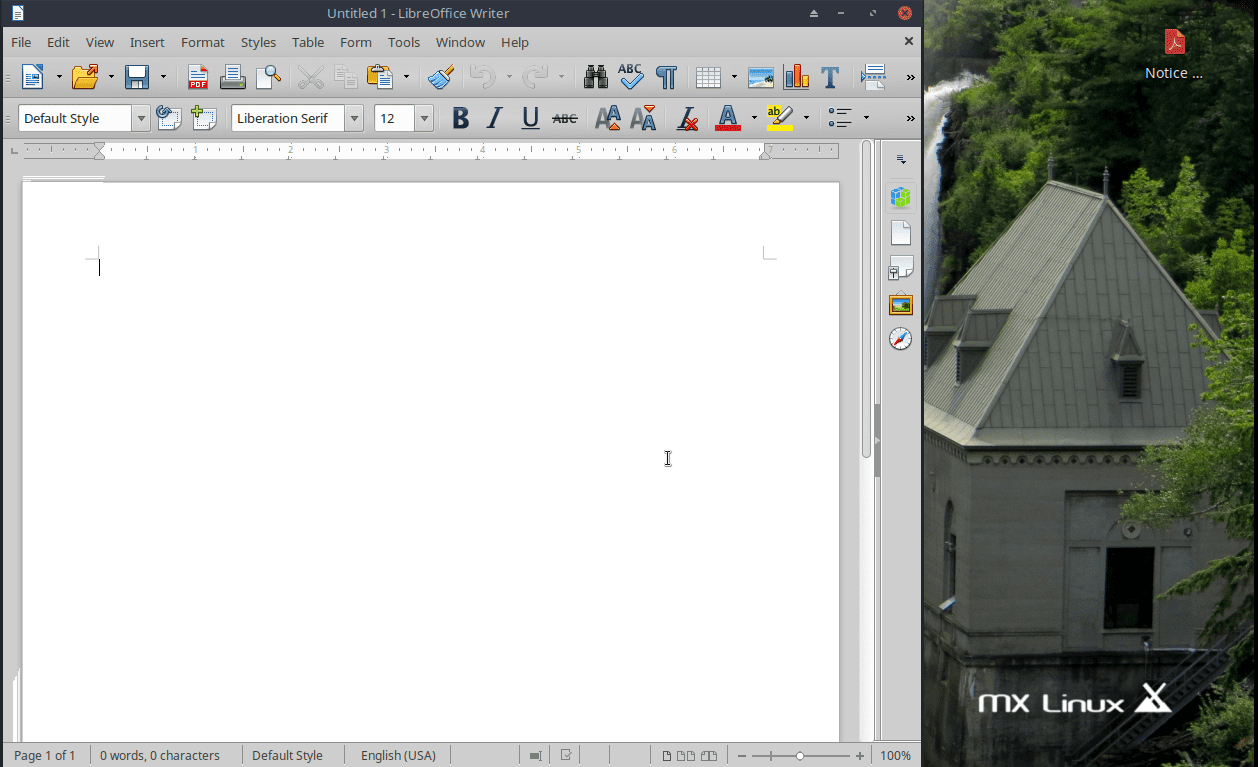Open the Liberation Serif font name dropdown
The image size is (1258, 767).
[x=354, y=118]
